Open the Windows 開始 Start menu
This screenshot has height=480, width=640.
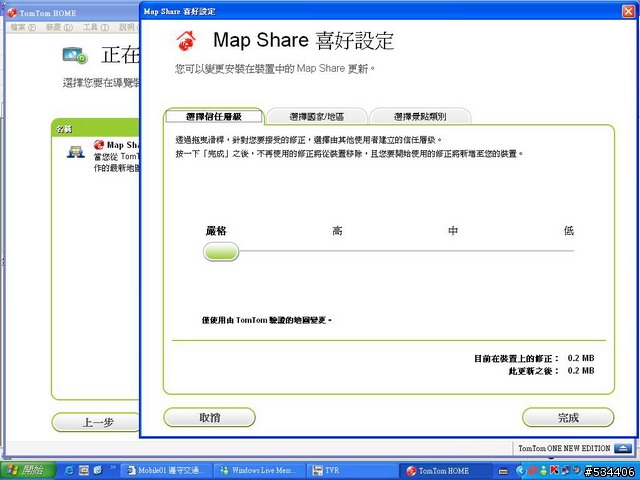27,470
